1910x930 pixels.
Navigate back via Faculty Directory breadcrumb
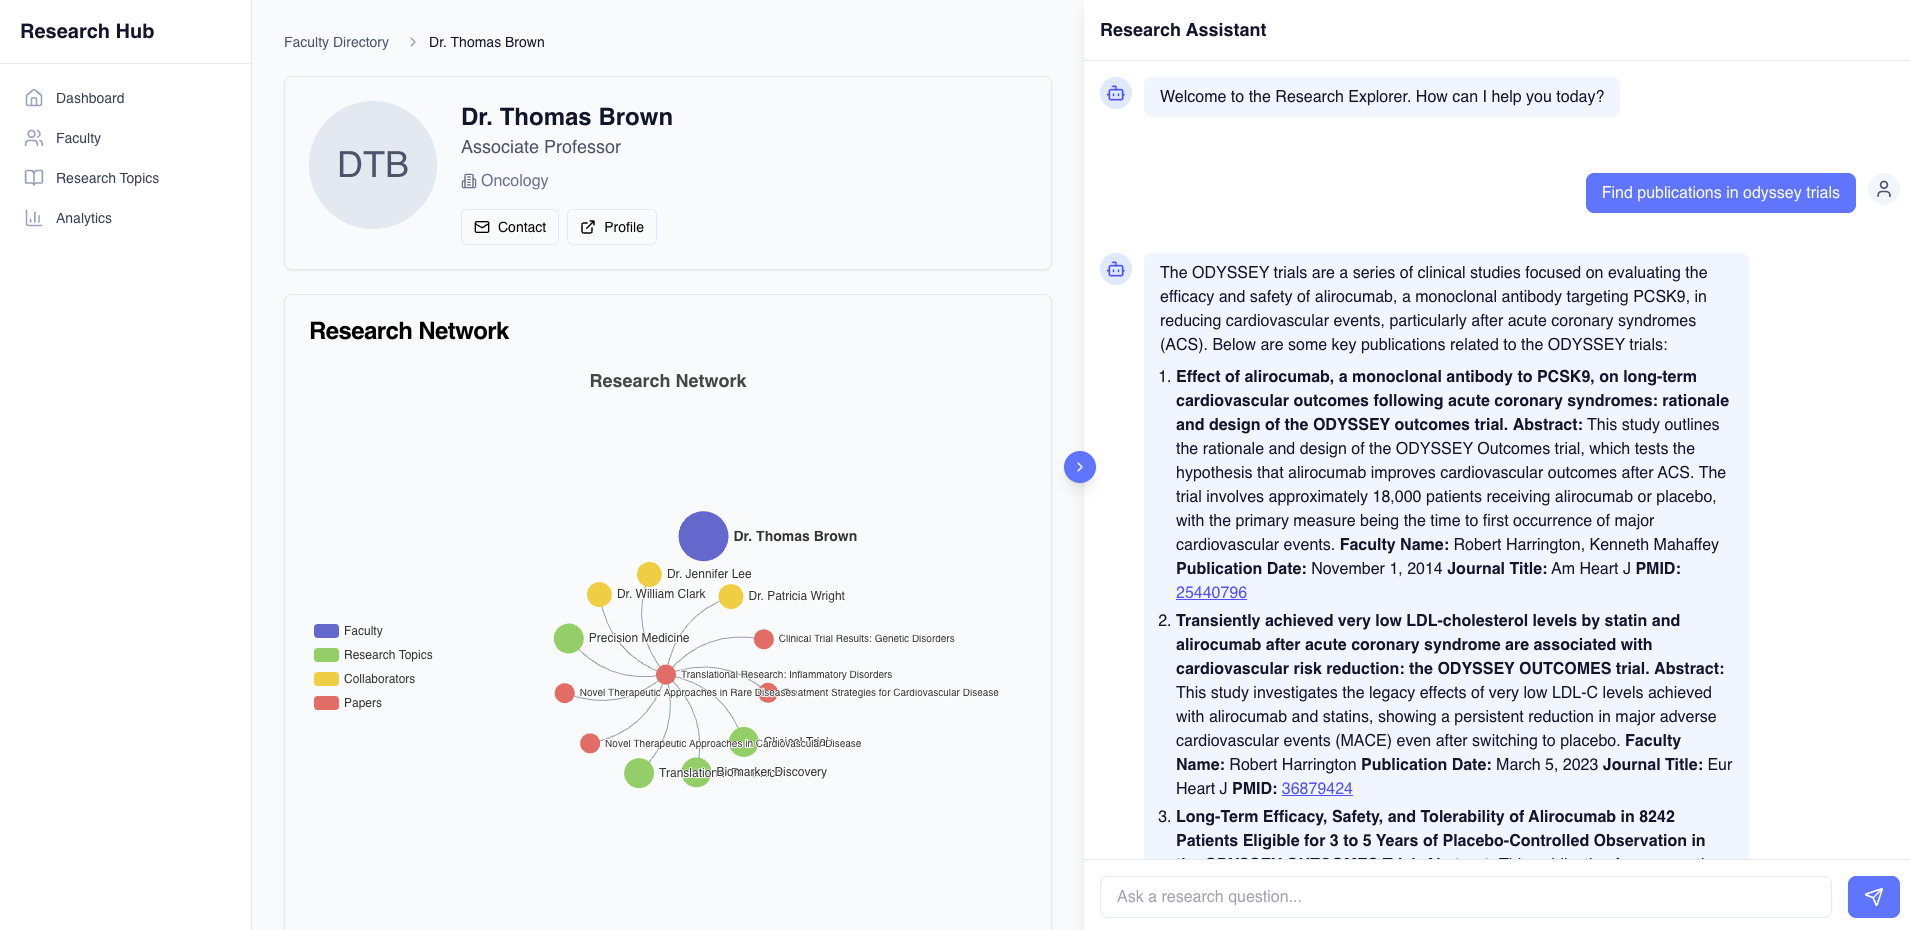pyautogui.click(x=336, y=42)
